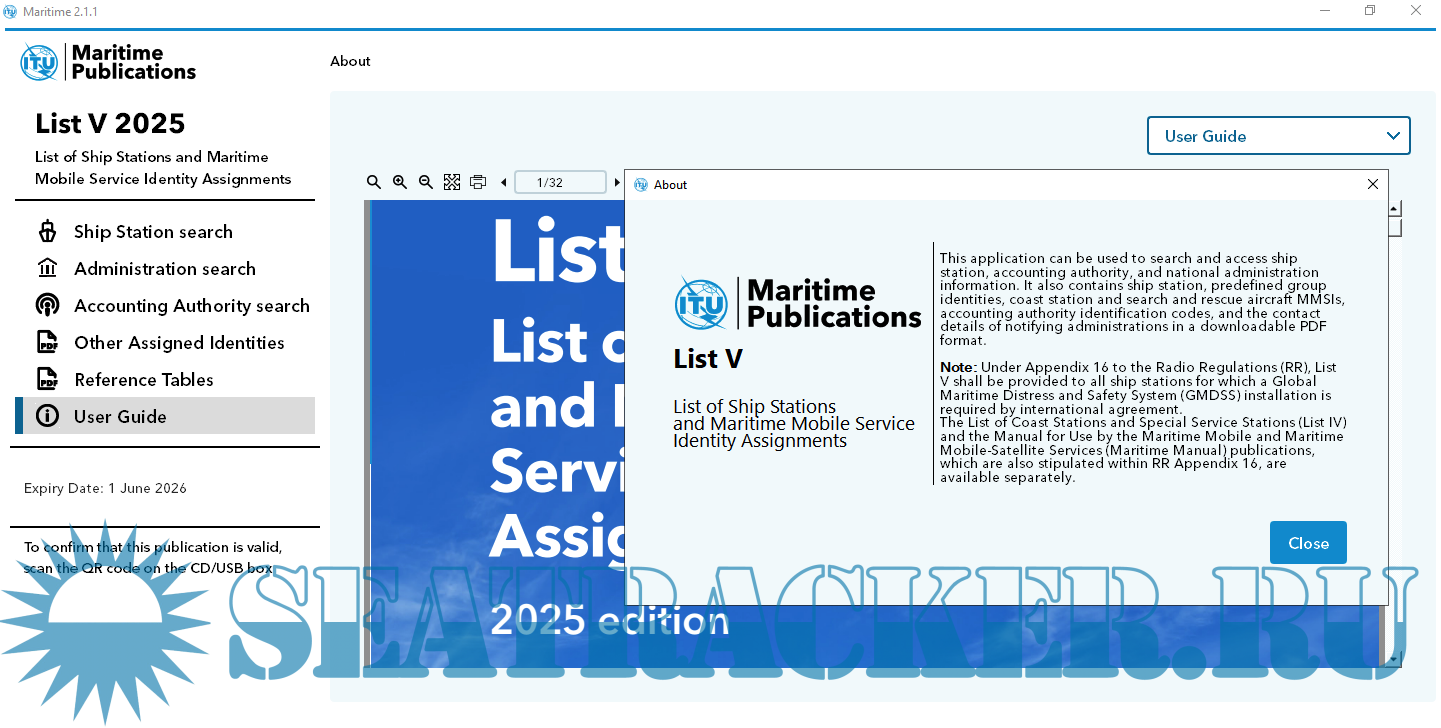Go to next page arrow
This screenshot has width=1441, height=728.
pos(617,183)
